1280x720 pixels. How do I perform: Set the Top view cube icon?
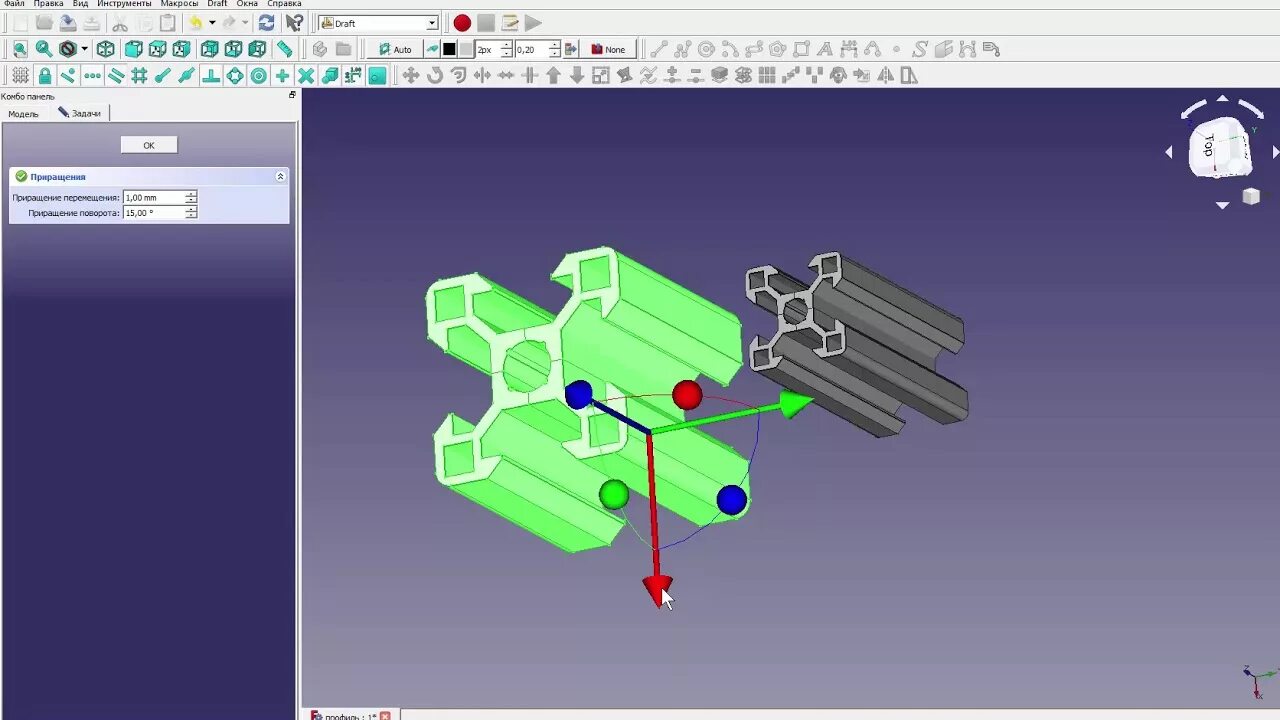click(157, 49)
